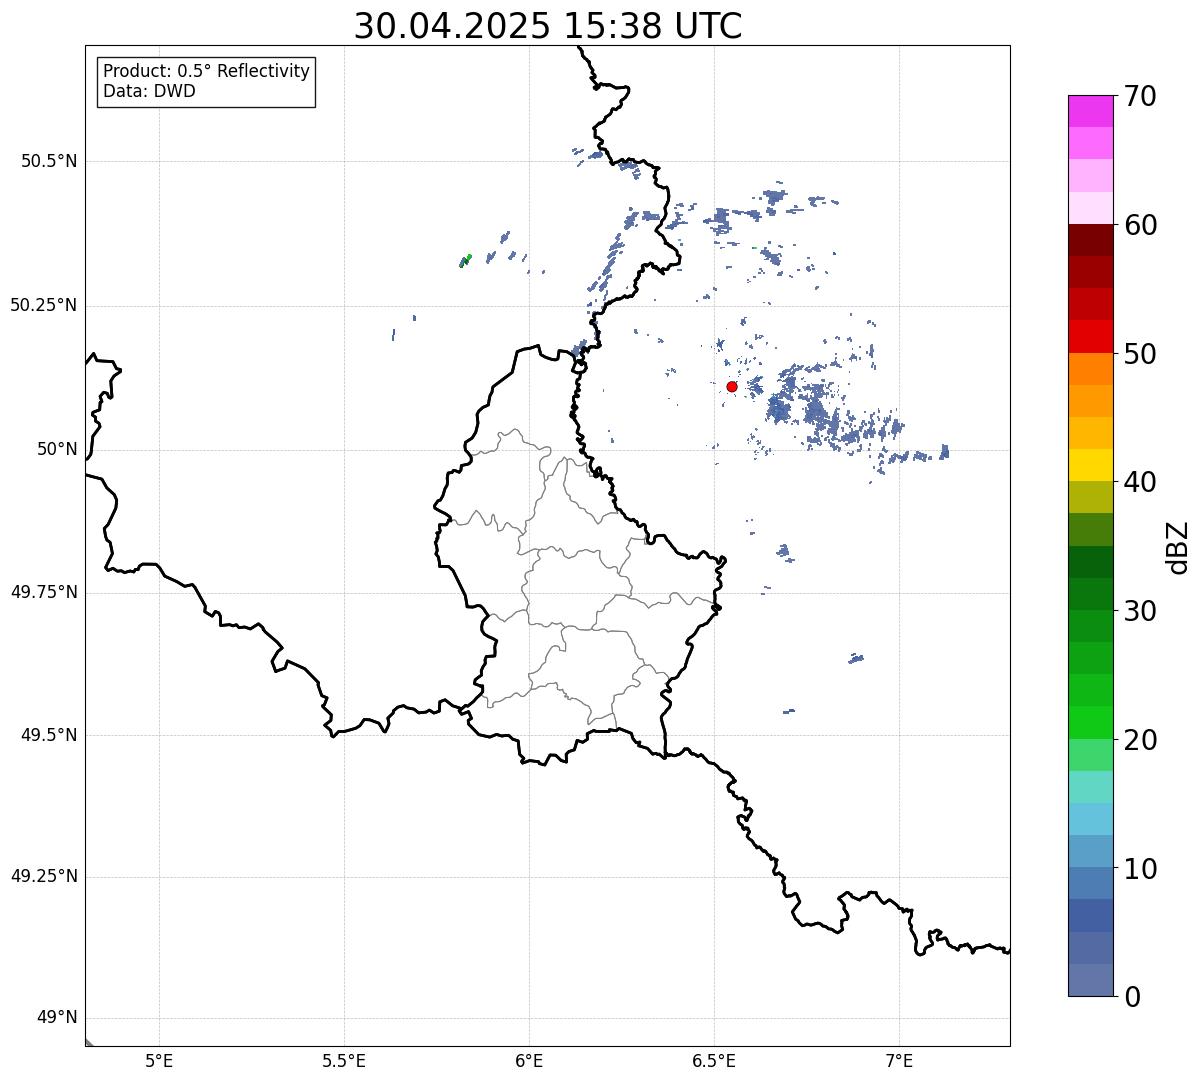Click the yellow swatch just above the 40 tick
The width and height of the screenshot is (1202, 1081).
coord(1090,465)
